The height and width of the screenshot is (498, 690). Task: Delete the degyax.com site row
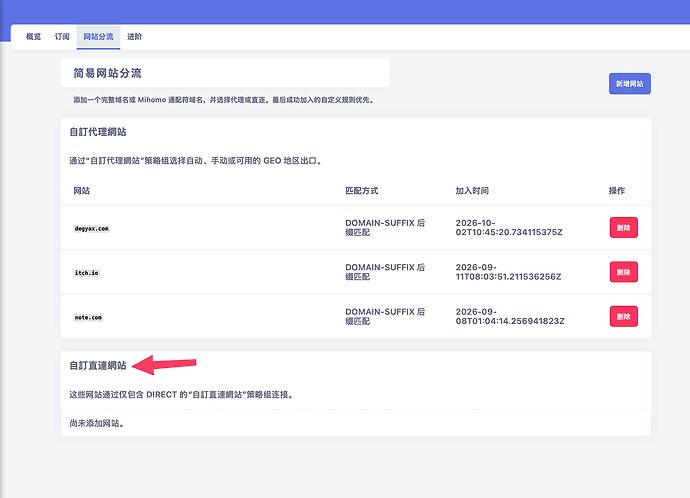(624, 227)
